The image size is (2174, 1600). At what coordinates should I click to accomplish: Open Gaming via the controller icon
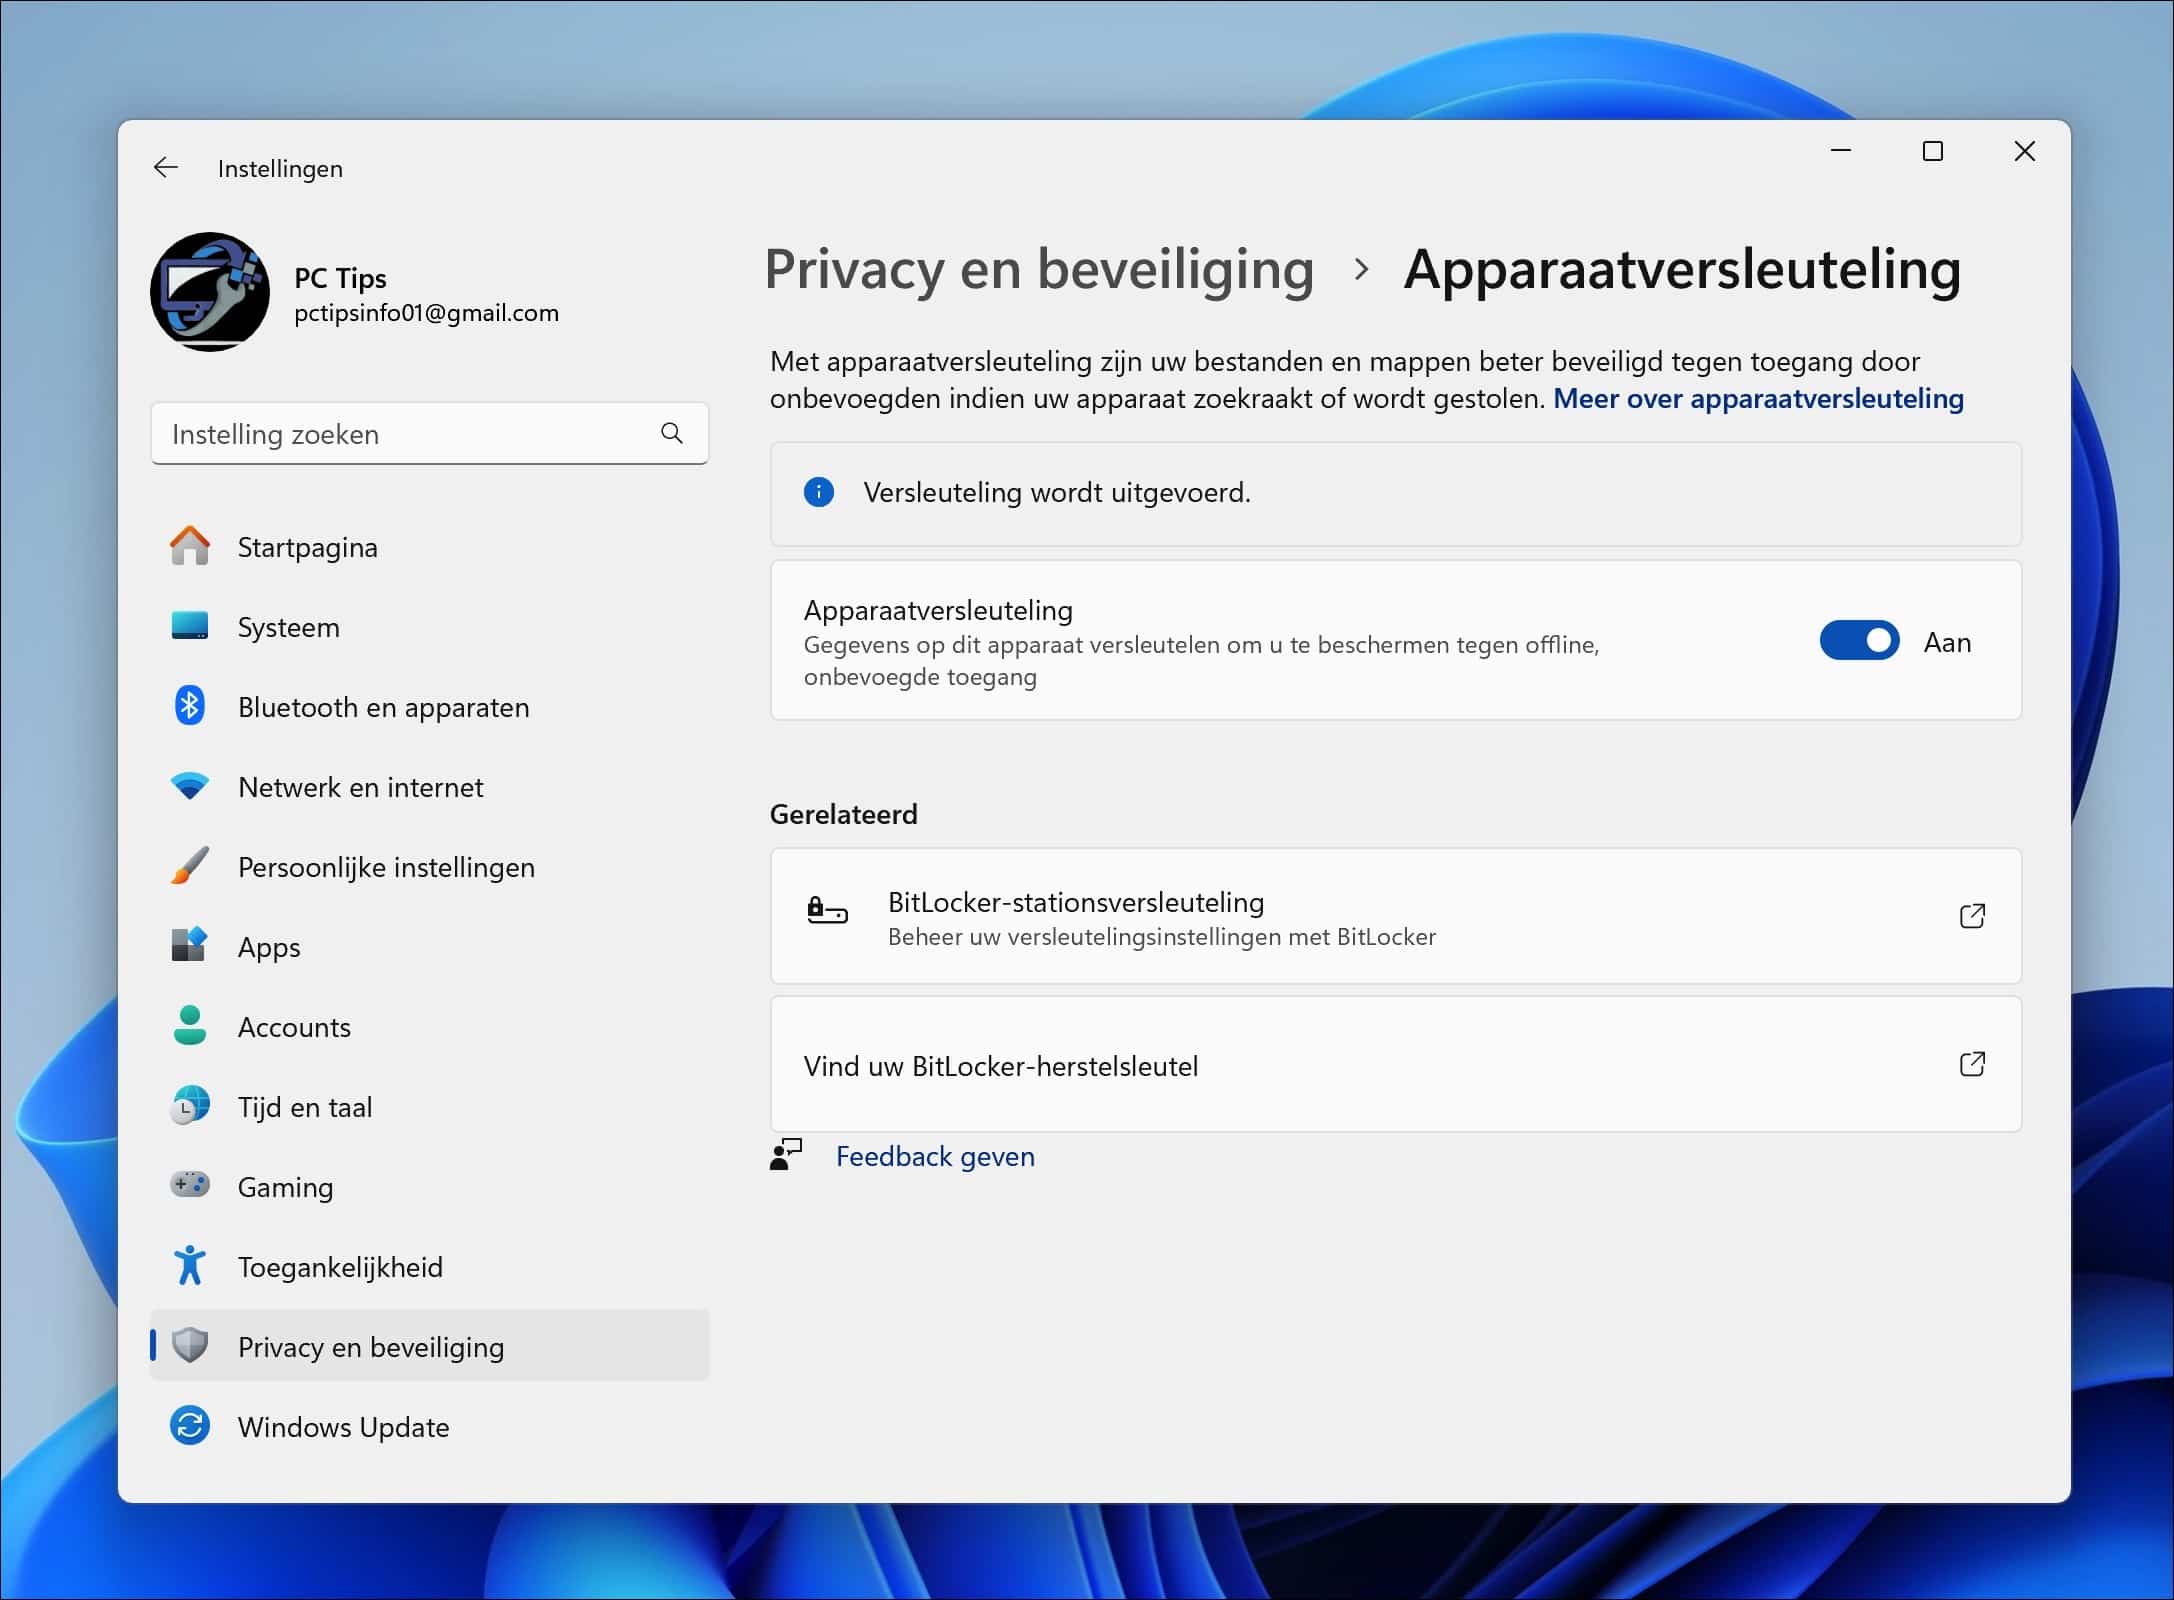[x=189, y=1186]
